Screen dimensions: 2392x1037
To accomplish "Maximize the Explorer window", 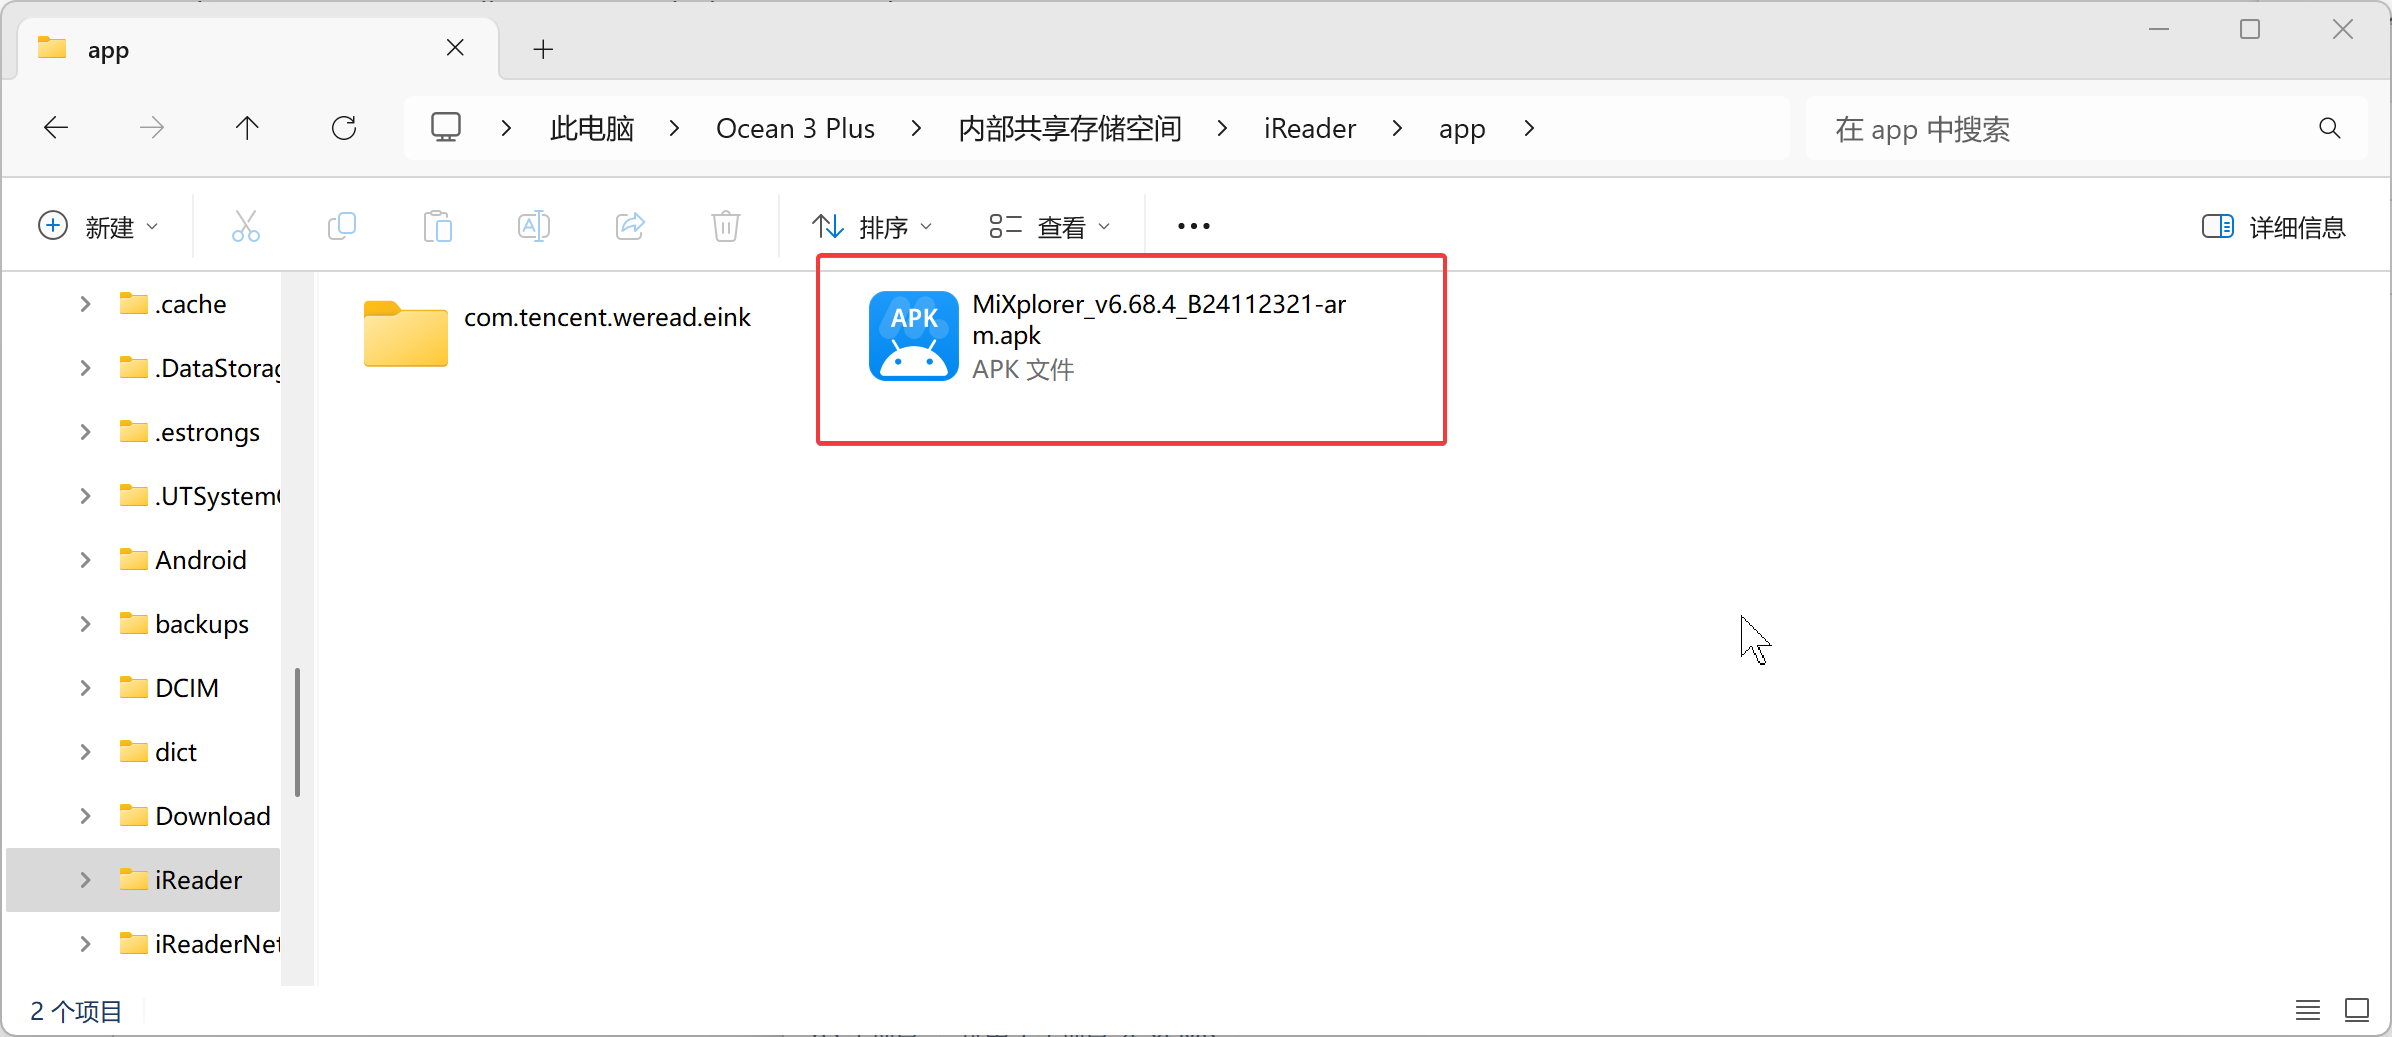I will 2250,29.
